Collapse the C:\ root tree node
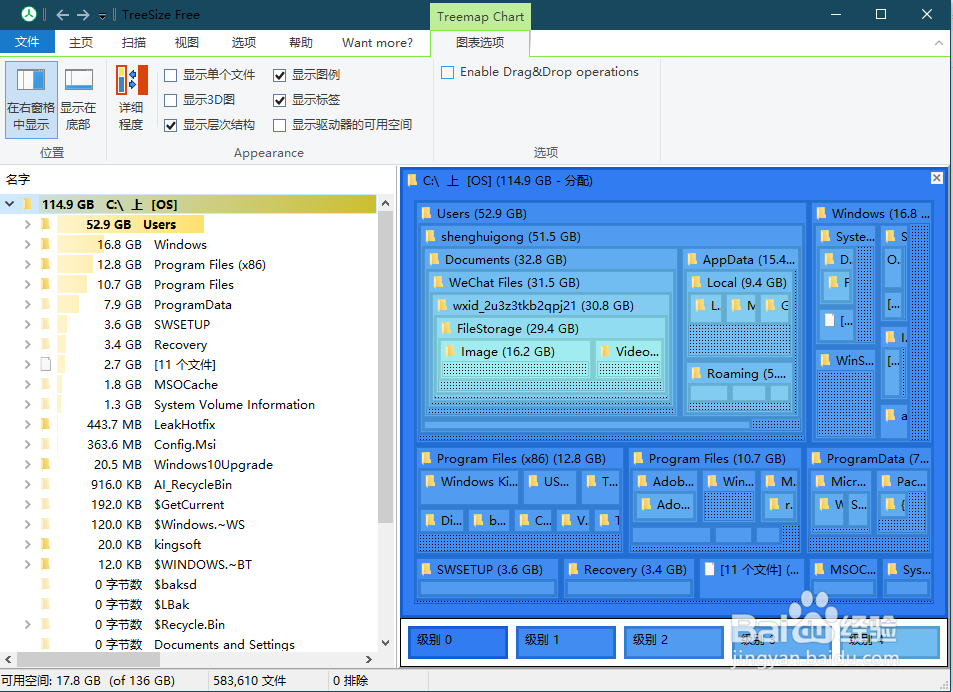 coord(10,204)
